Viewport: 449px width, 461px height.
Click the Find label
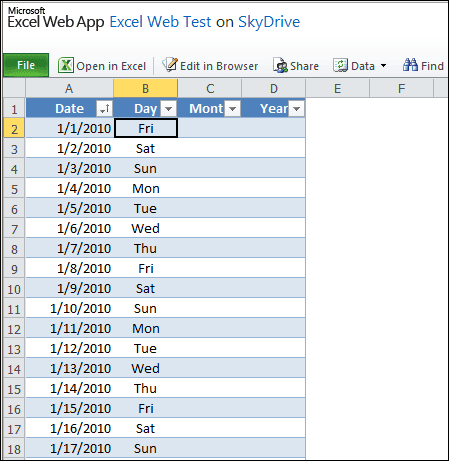(432, 66)
